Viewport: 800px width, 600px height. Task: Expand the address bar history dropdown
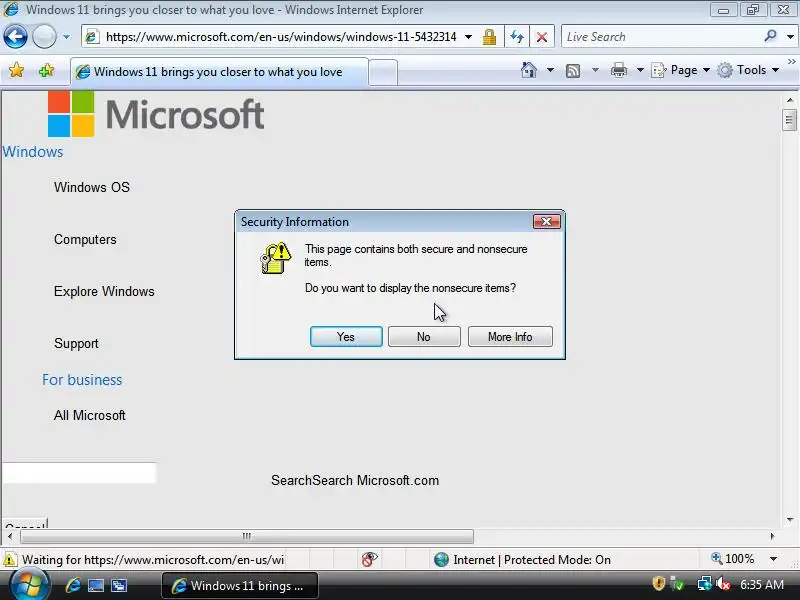[468, 37]
